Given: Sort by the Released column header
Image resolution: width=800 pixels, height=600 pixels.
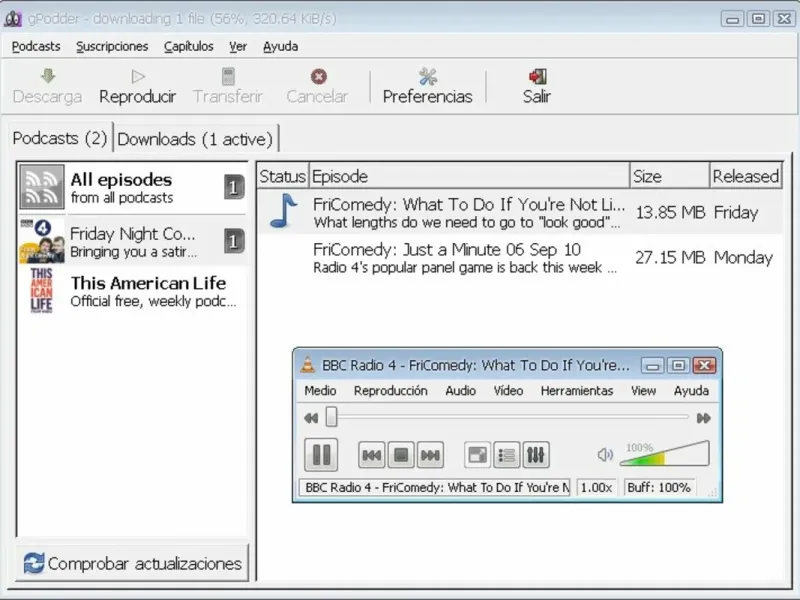Looking at the screenshot, I should pyautogui.click(x=745, y=176).
